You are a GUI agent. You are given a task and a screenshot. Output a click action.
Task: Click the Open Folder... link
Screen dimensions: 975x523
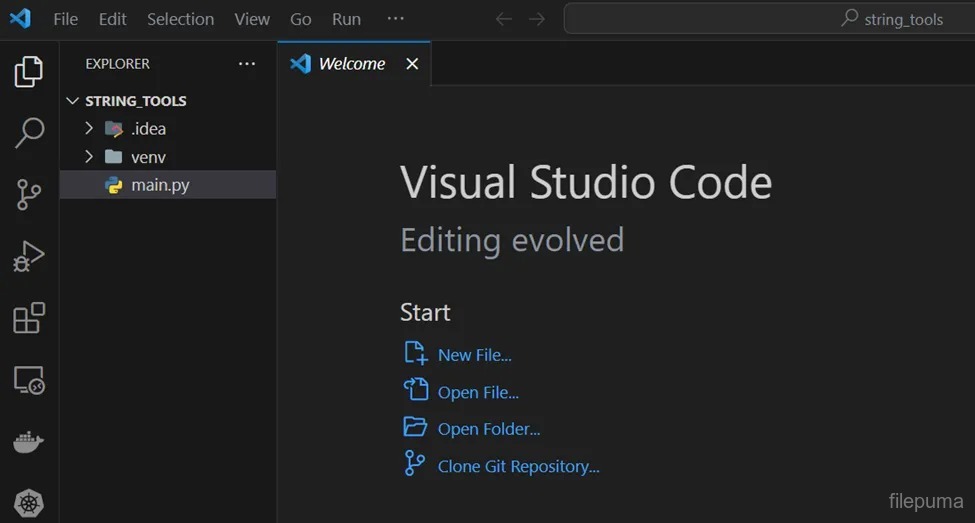coord(489,429)
